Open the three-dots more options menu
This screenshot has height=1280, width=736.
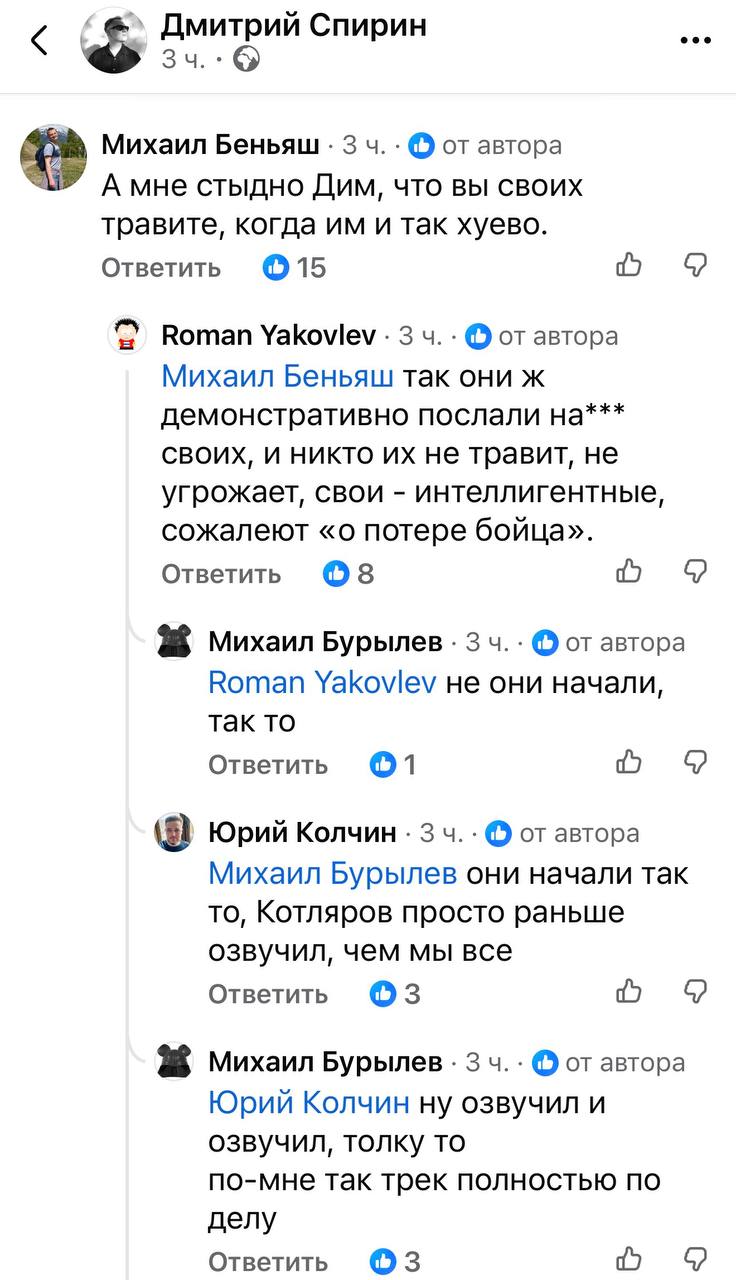coord(695,41)
